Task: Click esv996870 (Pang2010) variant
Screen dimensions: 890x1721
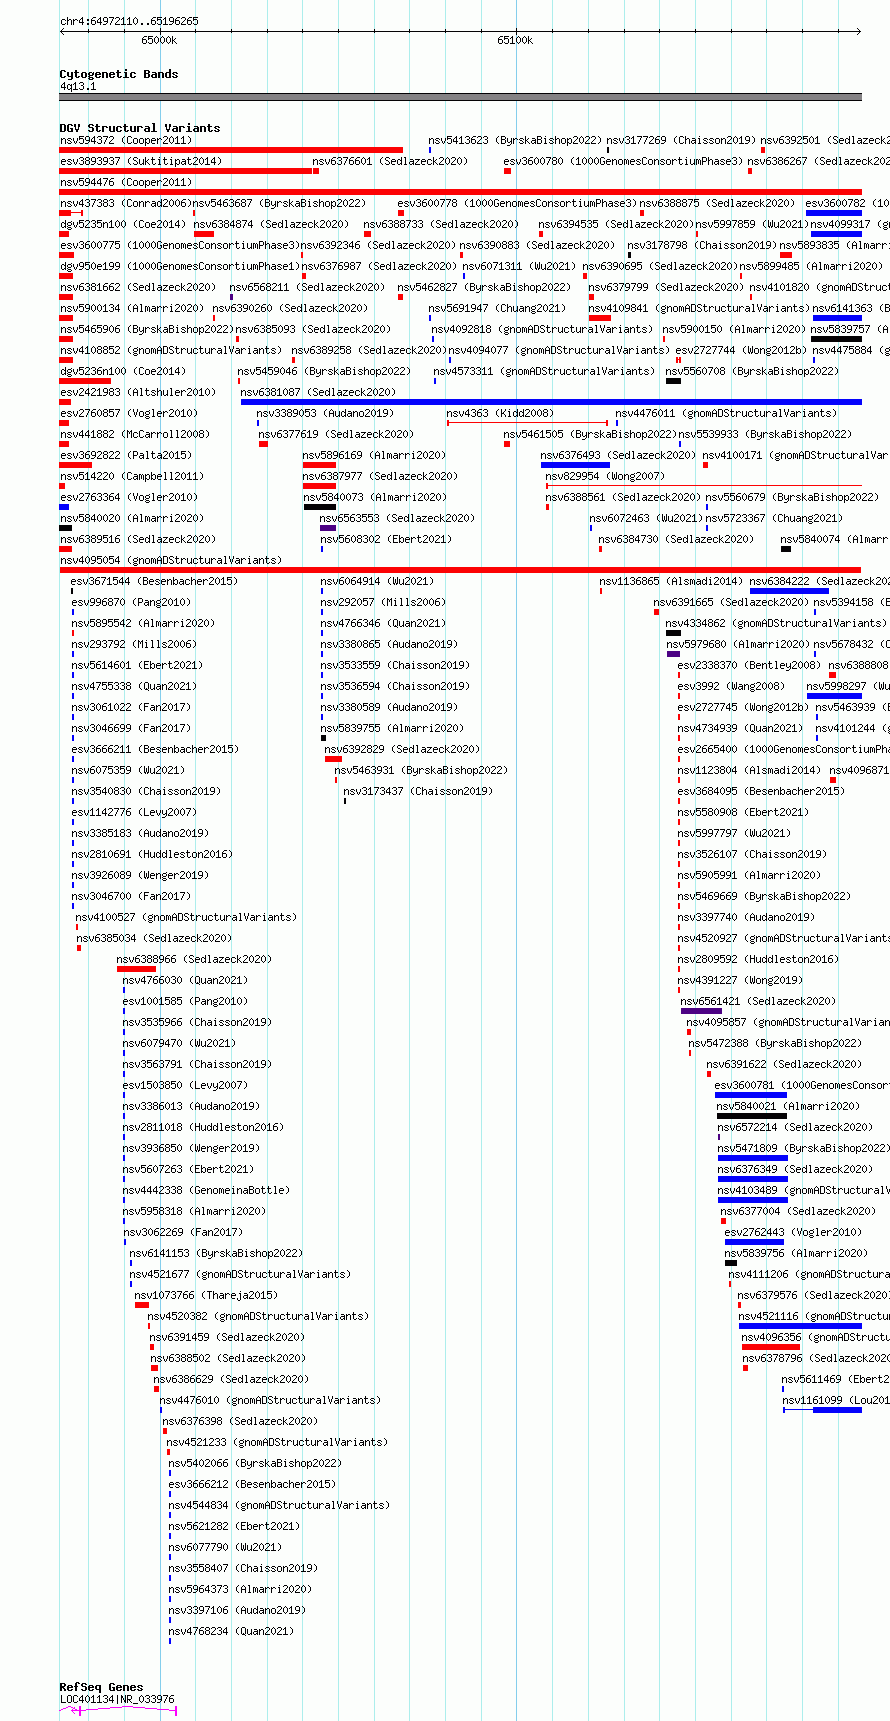Action: pyautogui.click(x=131, y=603)
